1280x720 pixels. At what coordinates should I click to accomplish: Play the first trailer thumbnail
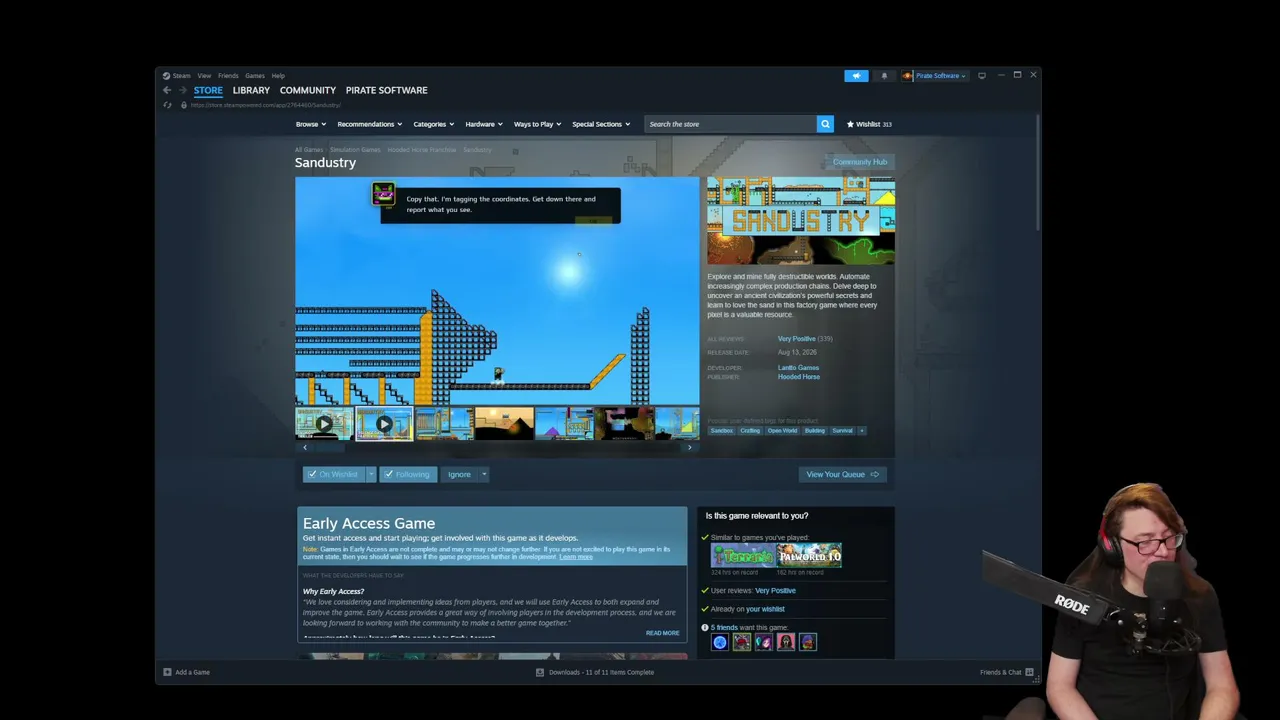(x=324, y=424)
